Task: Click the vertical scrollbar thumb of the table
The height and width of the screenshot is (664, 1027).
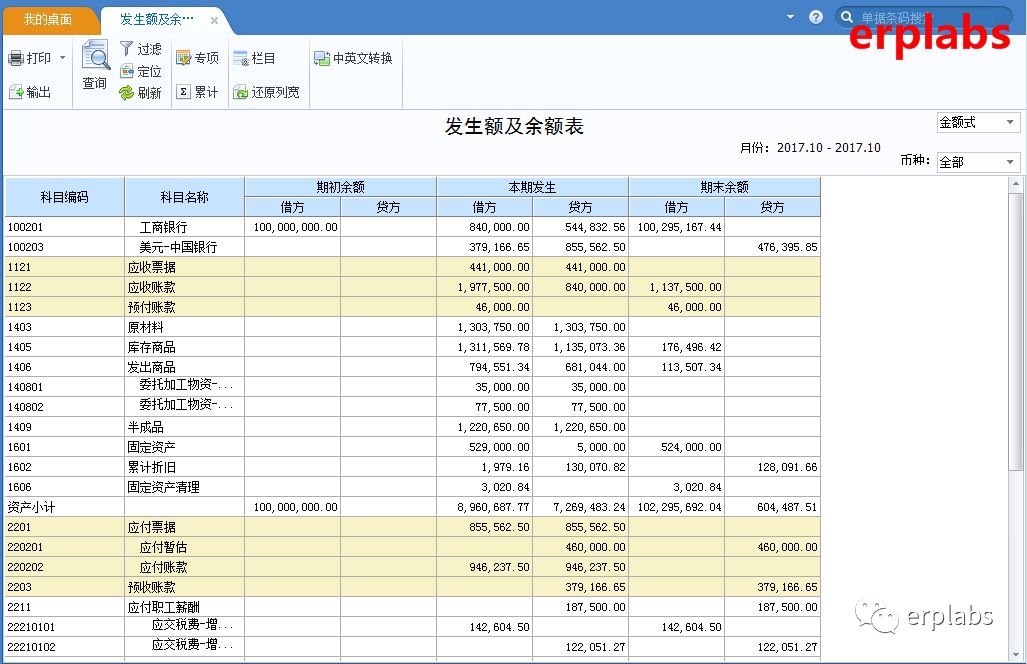Action: pos(1016,331)
